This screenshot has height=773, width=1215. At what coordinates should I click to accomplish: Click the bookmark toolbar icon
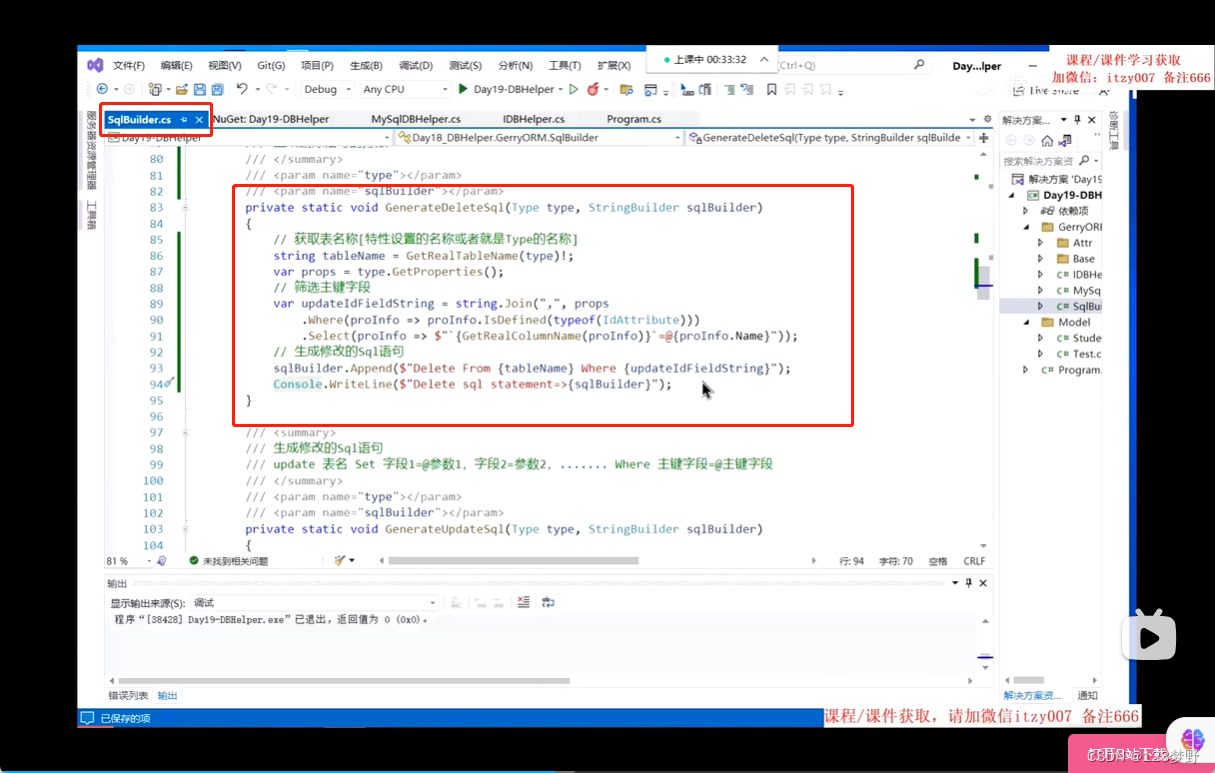point(771,89)
